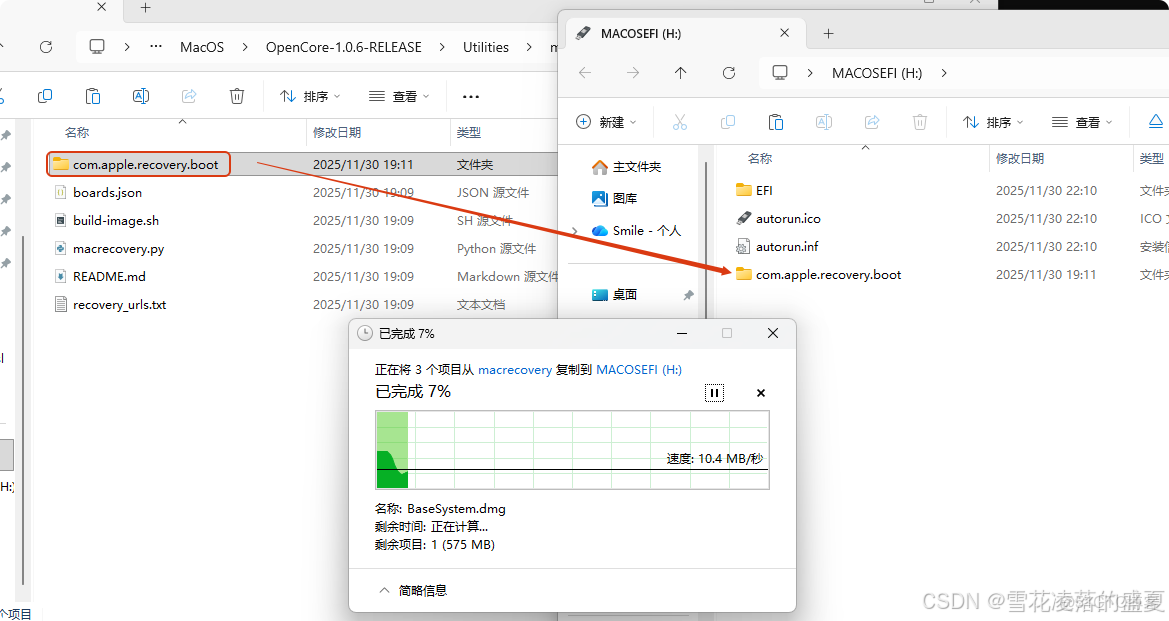Click the green copy progress bar
Screen dimensions: 1169x621
coord(391,450)
